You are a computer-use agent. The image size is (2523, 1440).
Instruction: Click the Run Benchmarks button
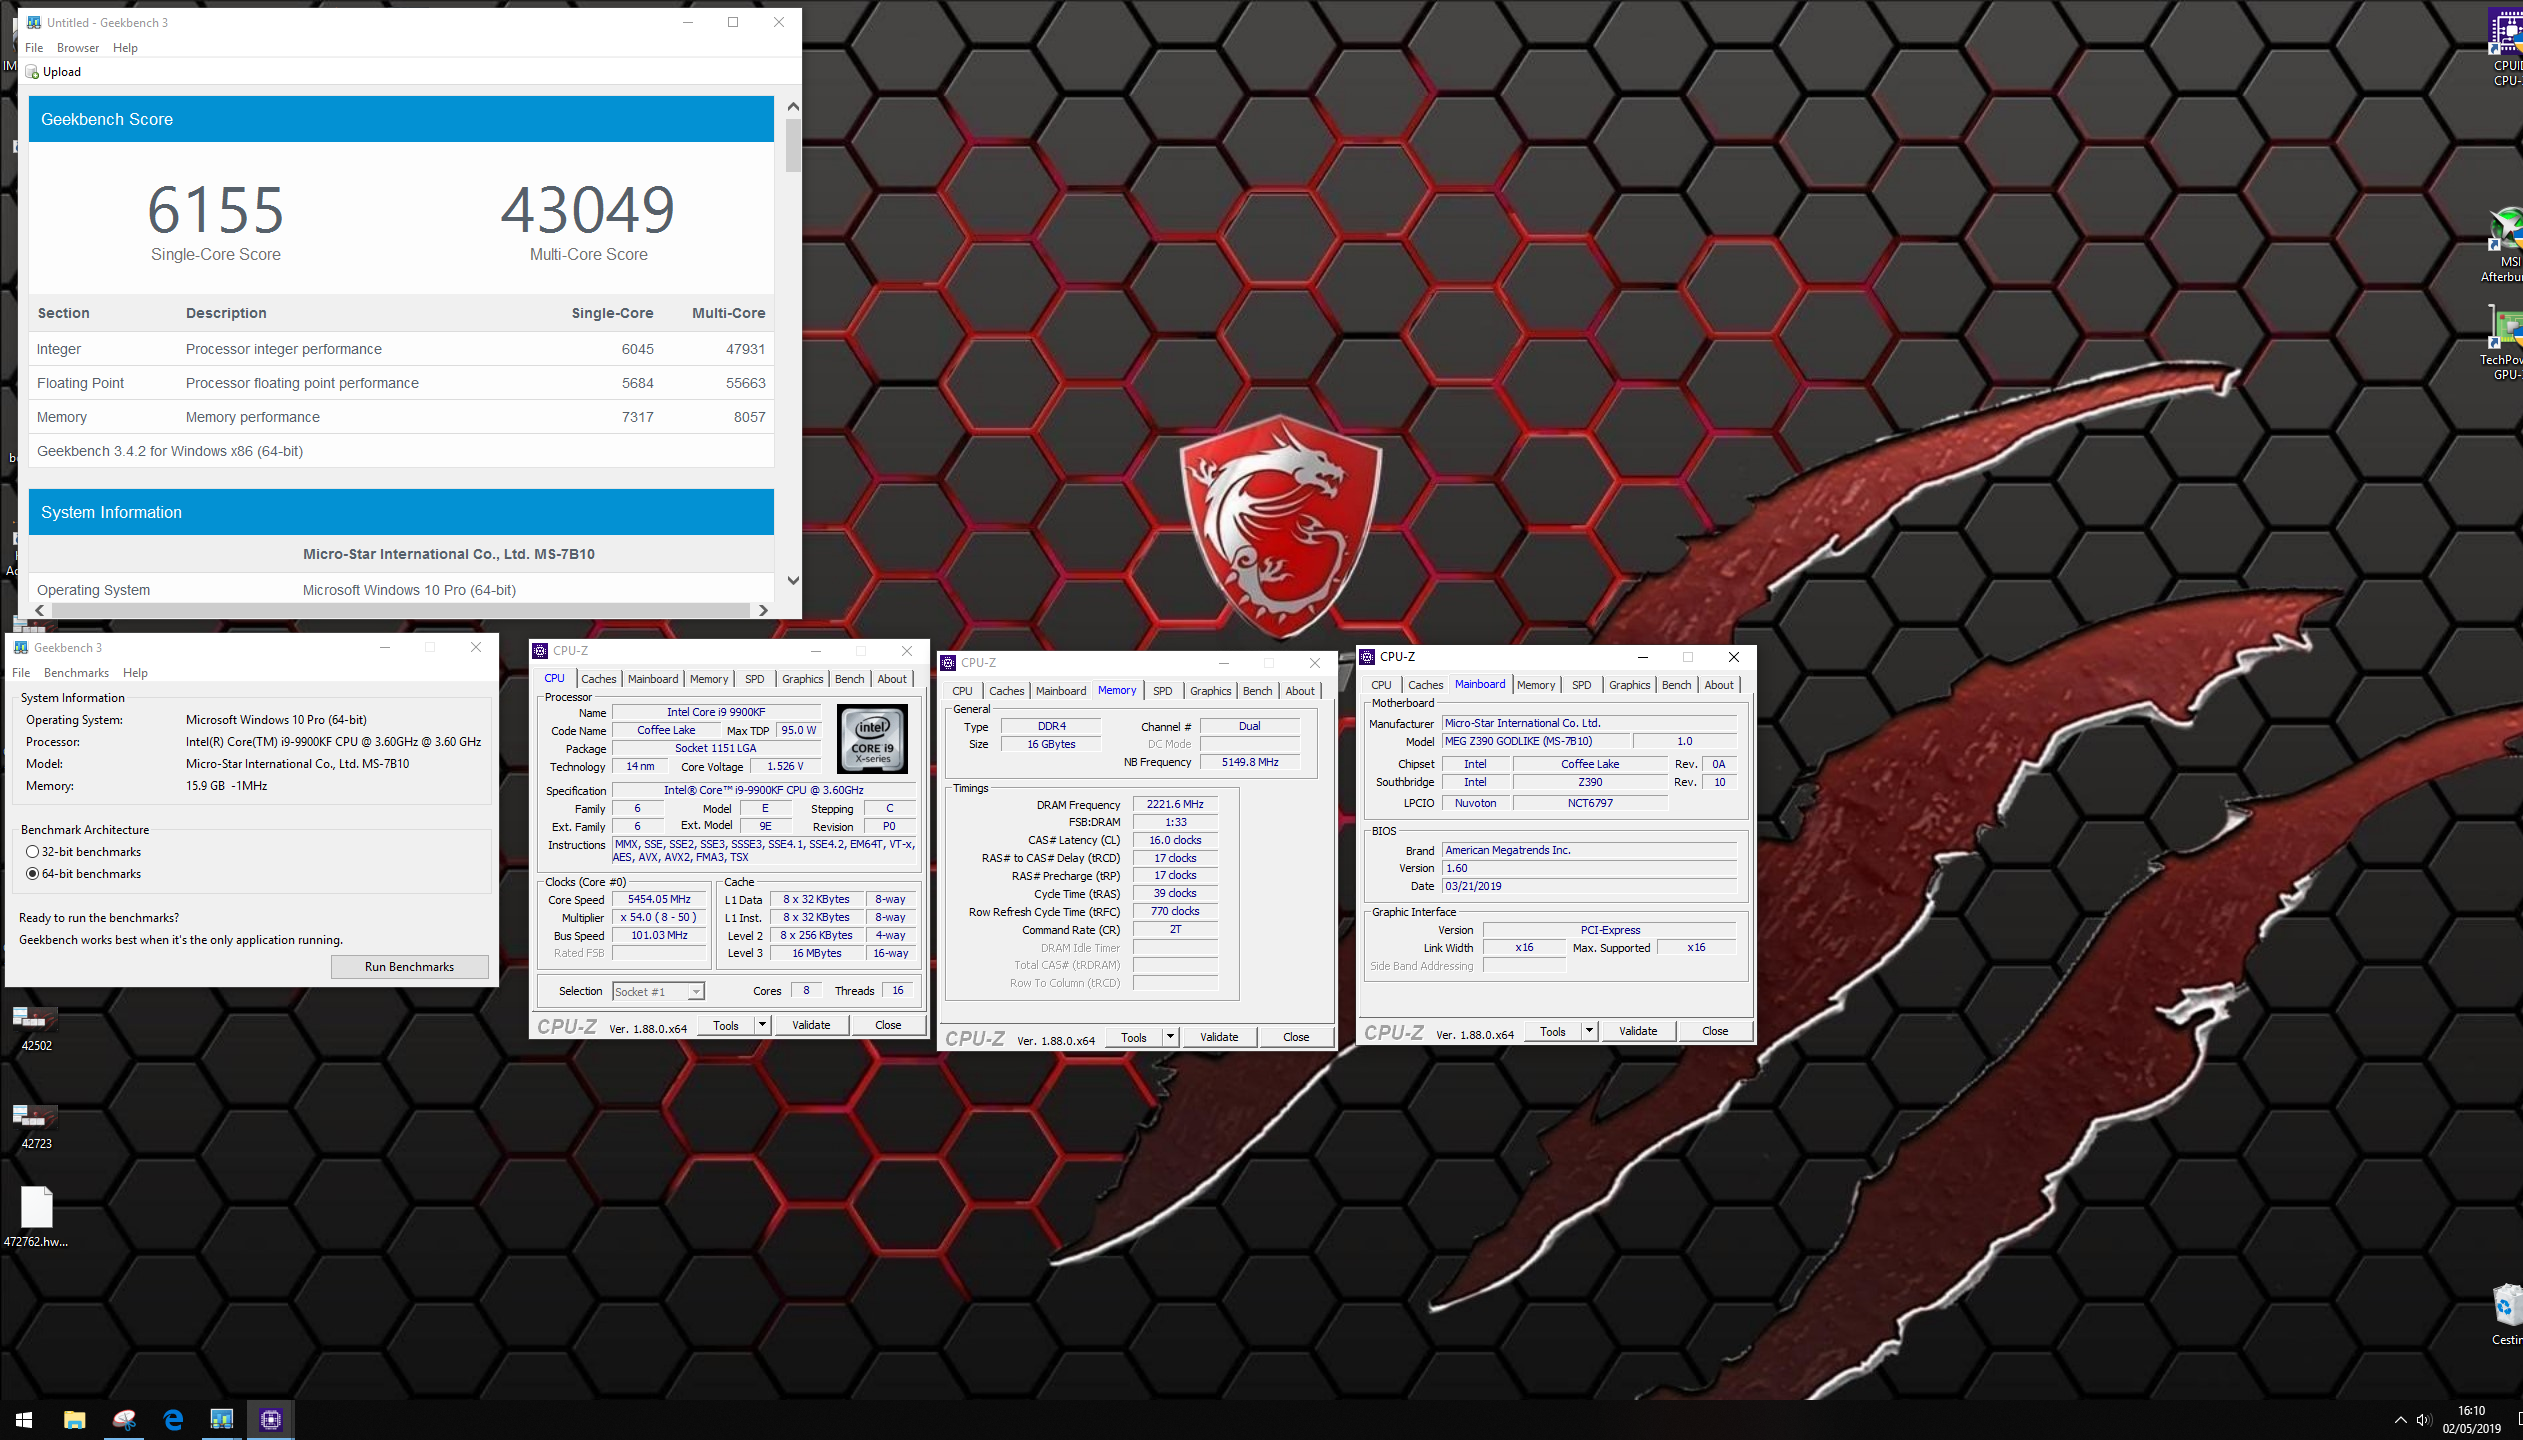[x=409, y=967]
